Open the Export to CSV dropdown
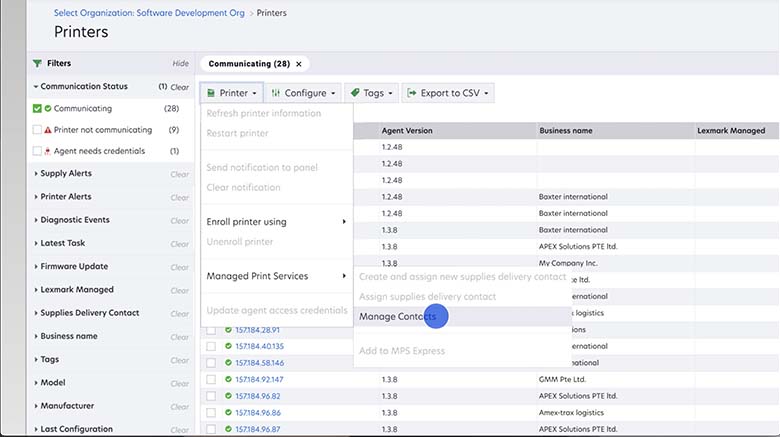 tap(448, 93)
